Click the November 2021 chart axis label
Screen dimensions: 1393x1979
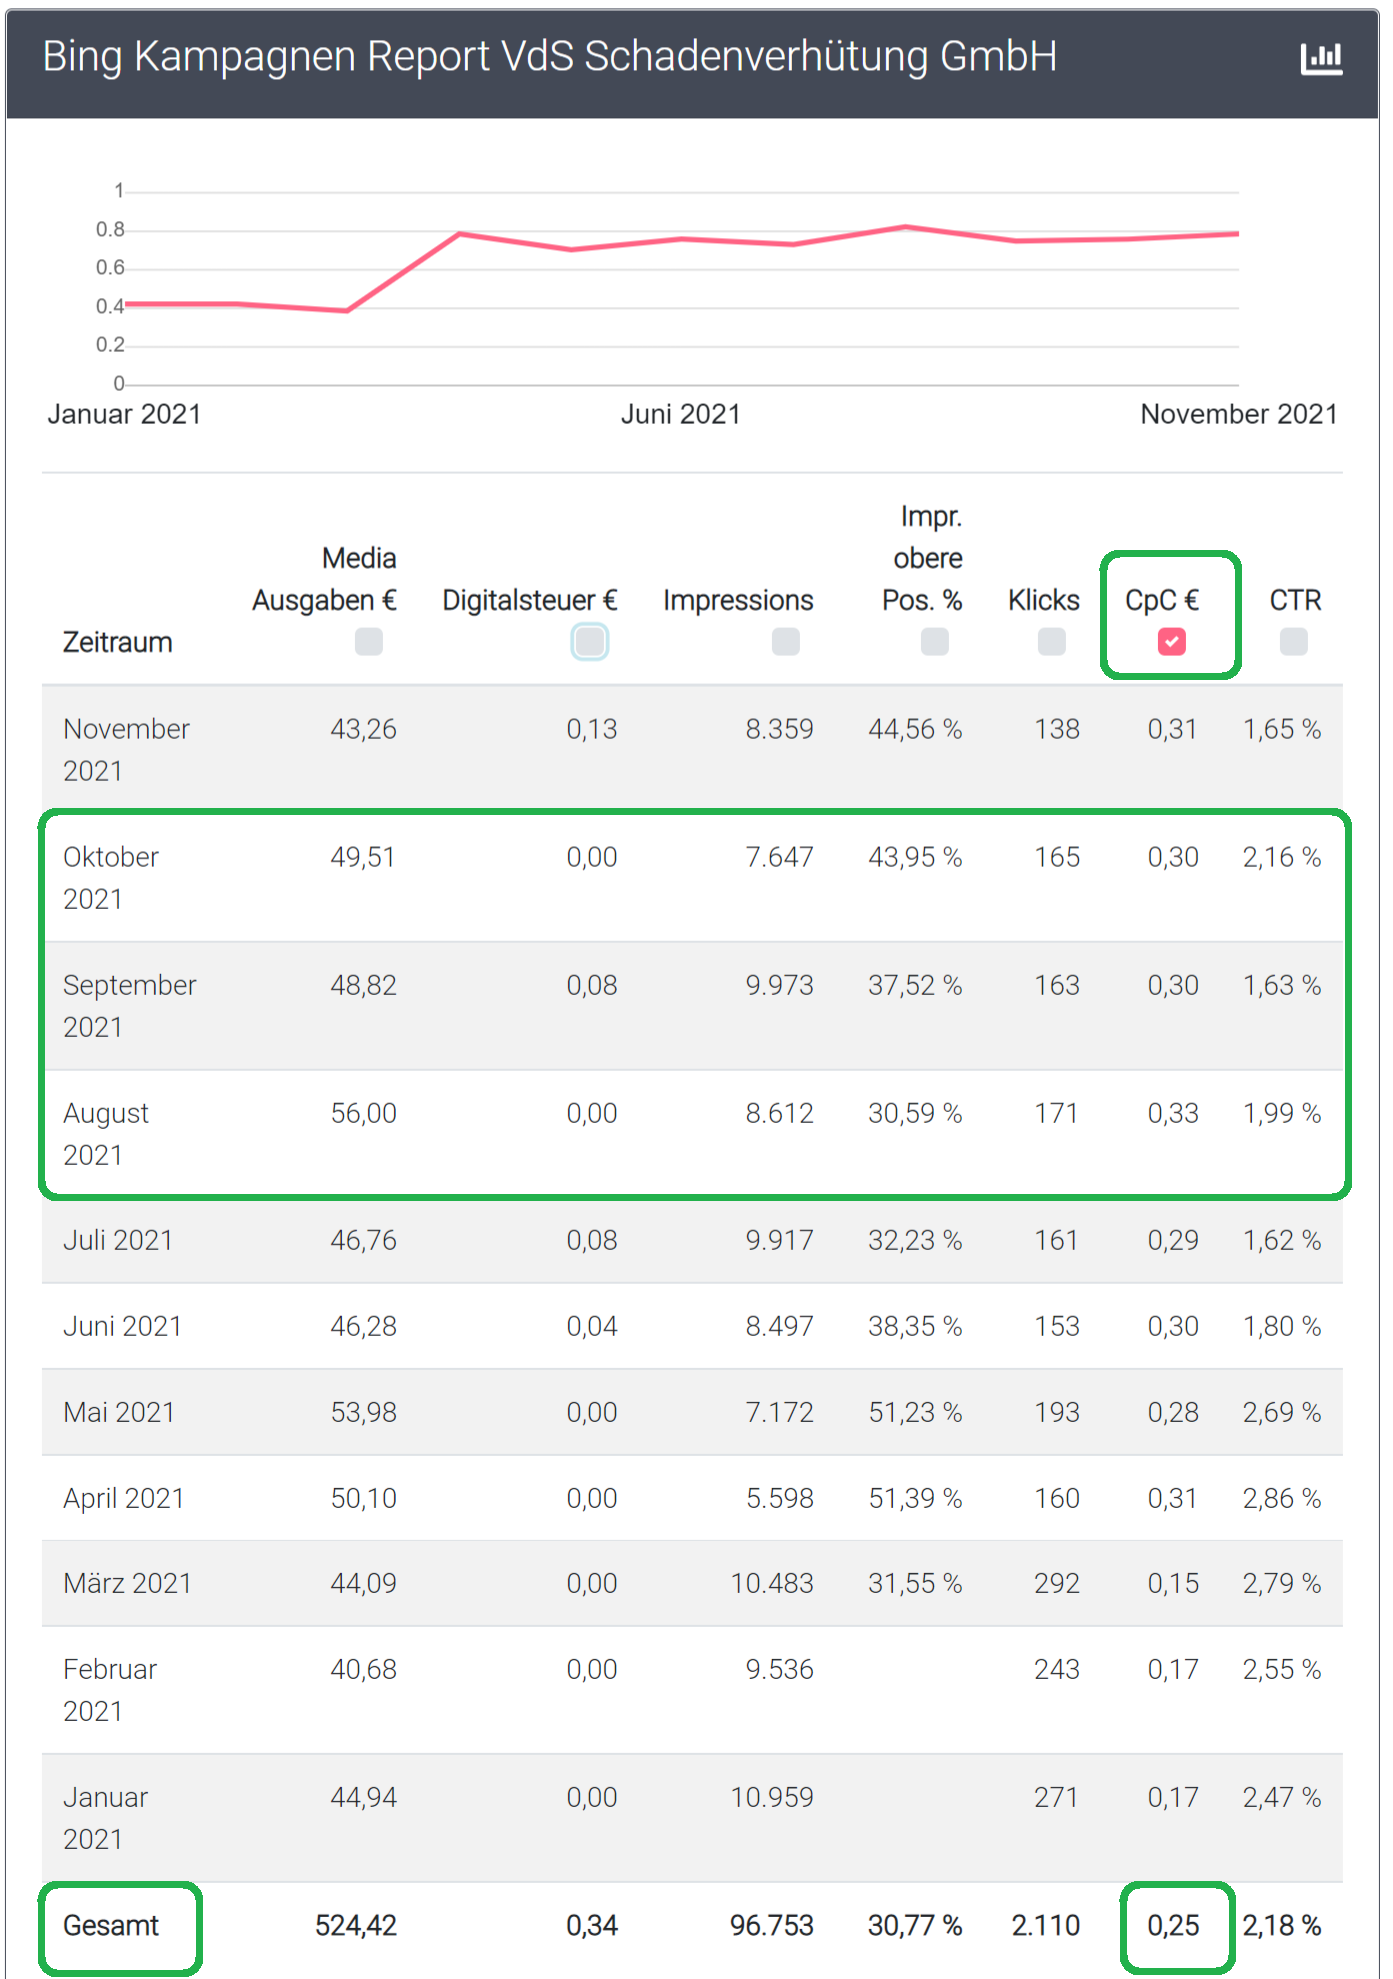point(1239,414)
